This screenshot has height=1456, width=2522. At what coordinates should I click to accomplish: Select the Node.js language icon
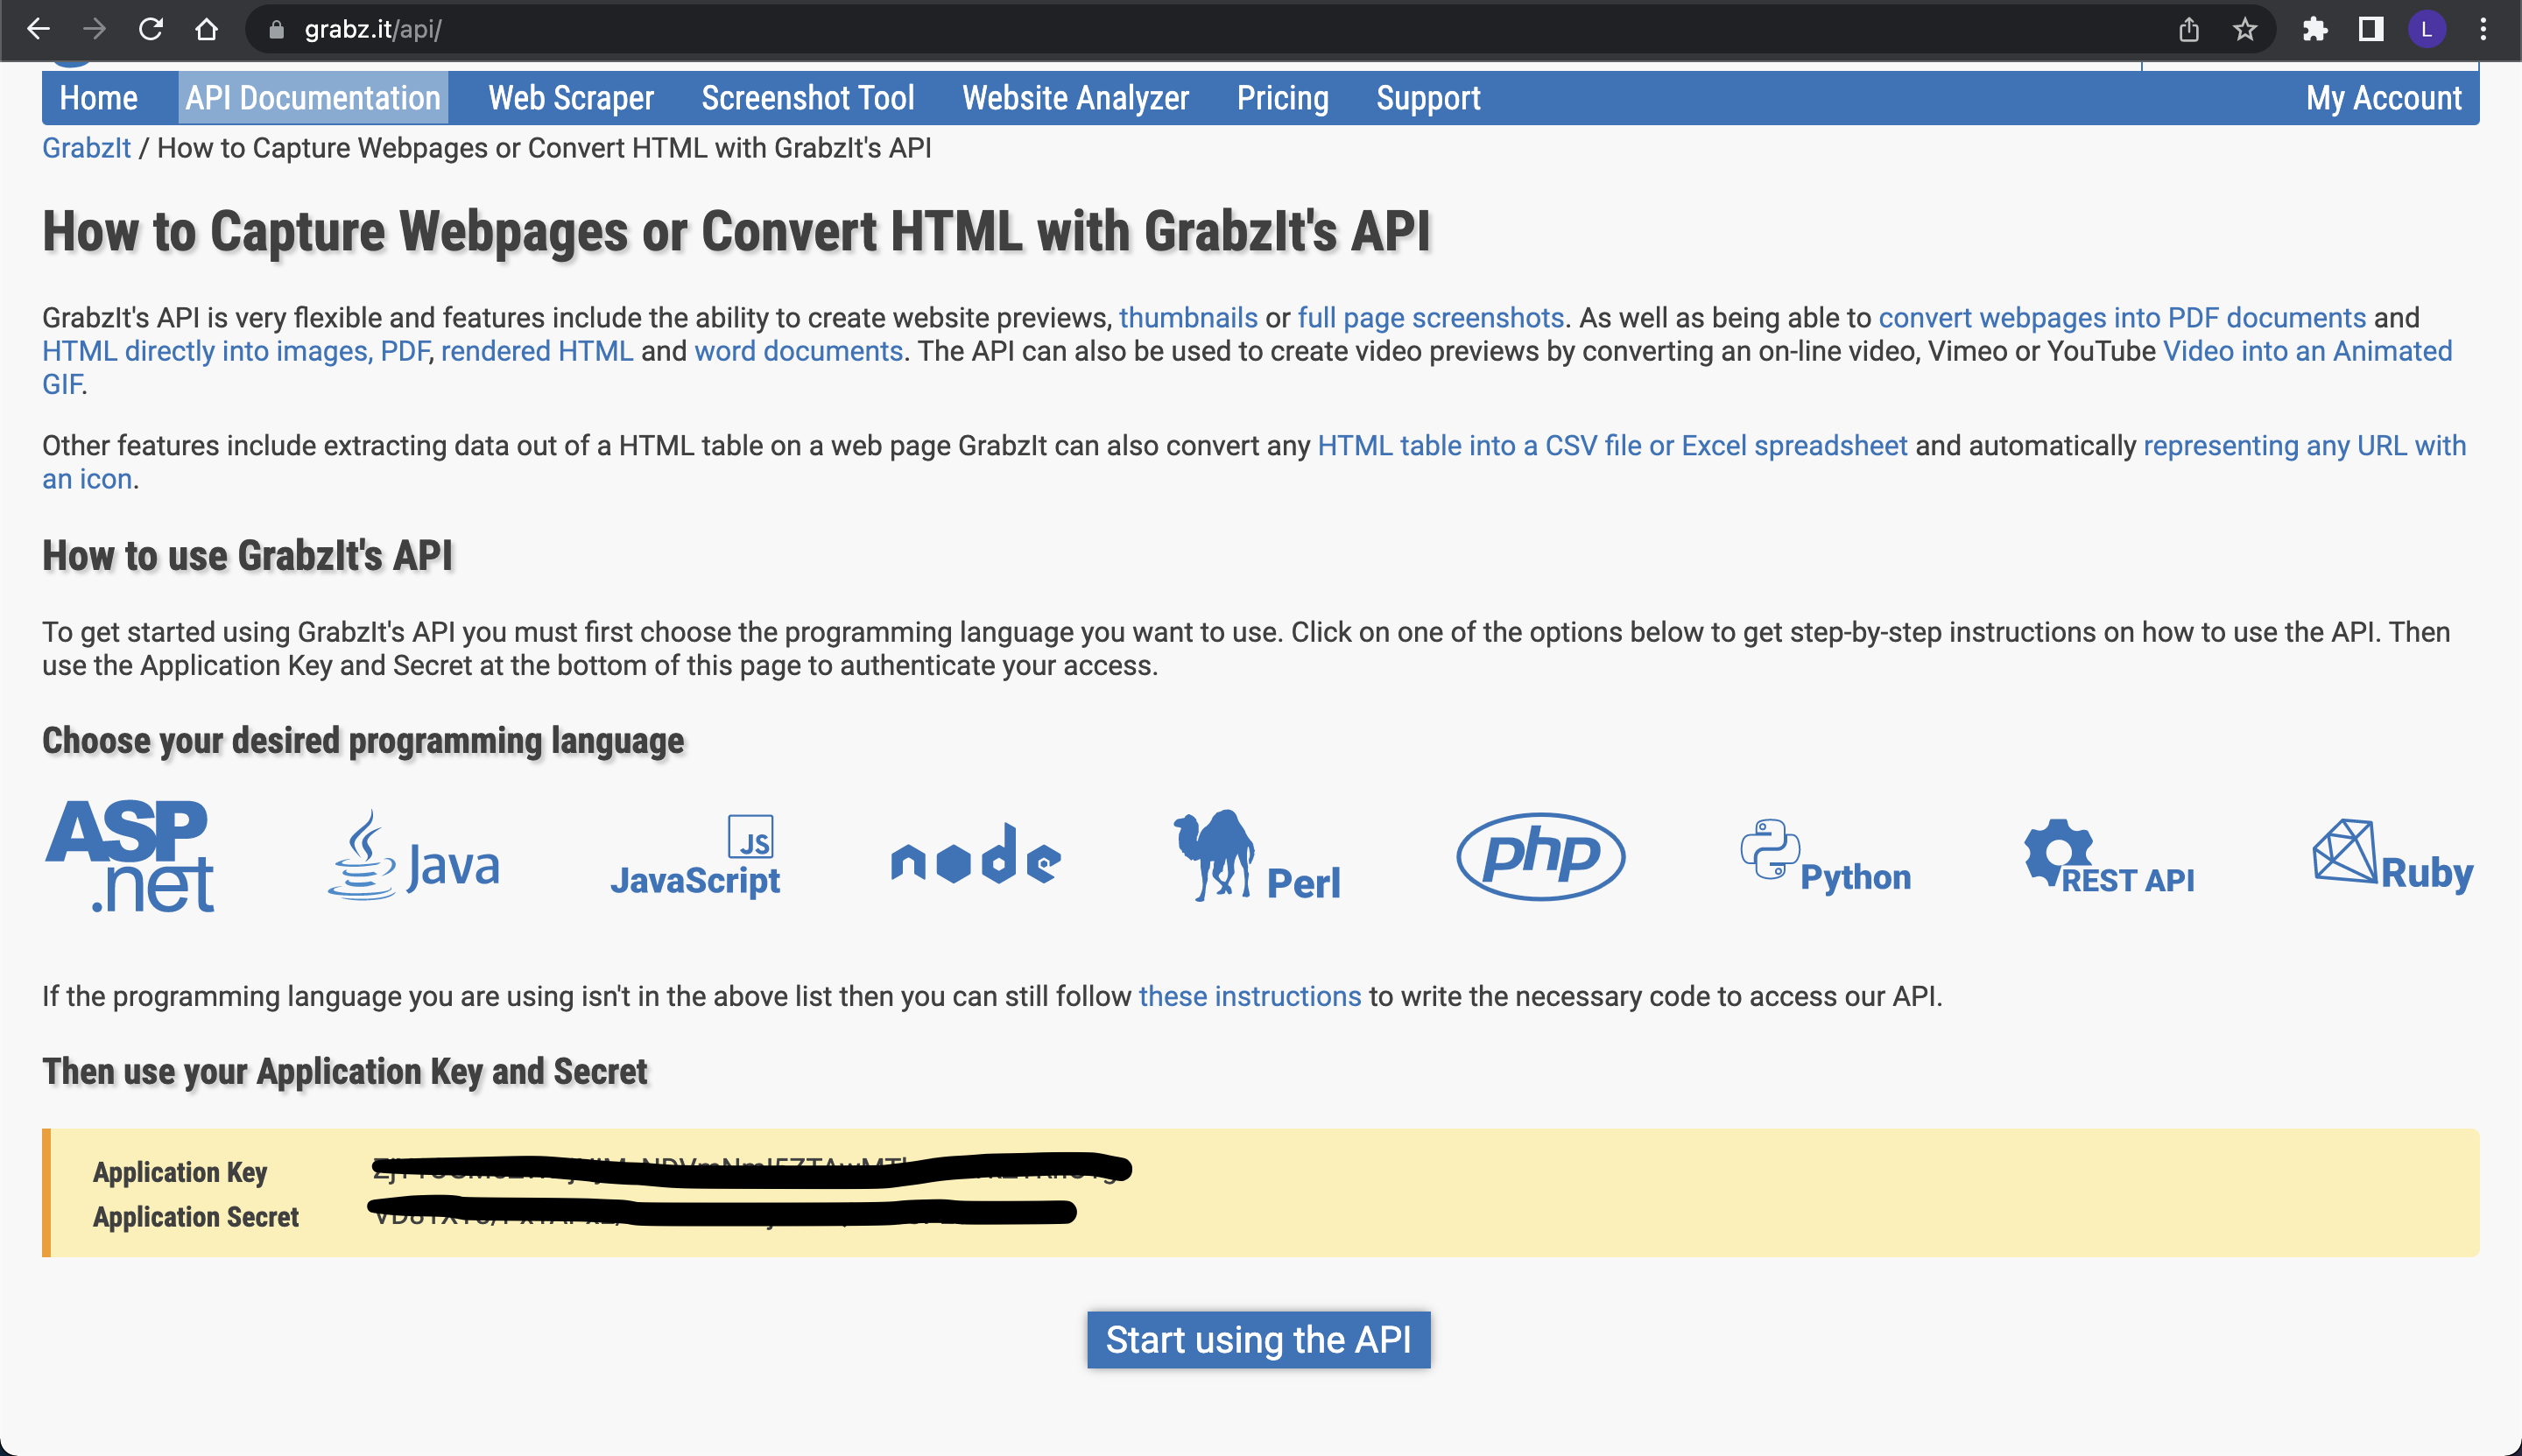coord(975,857)
